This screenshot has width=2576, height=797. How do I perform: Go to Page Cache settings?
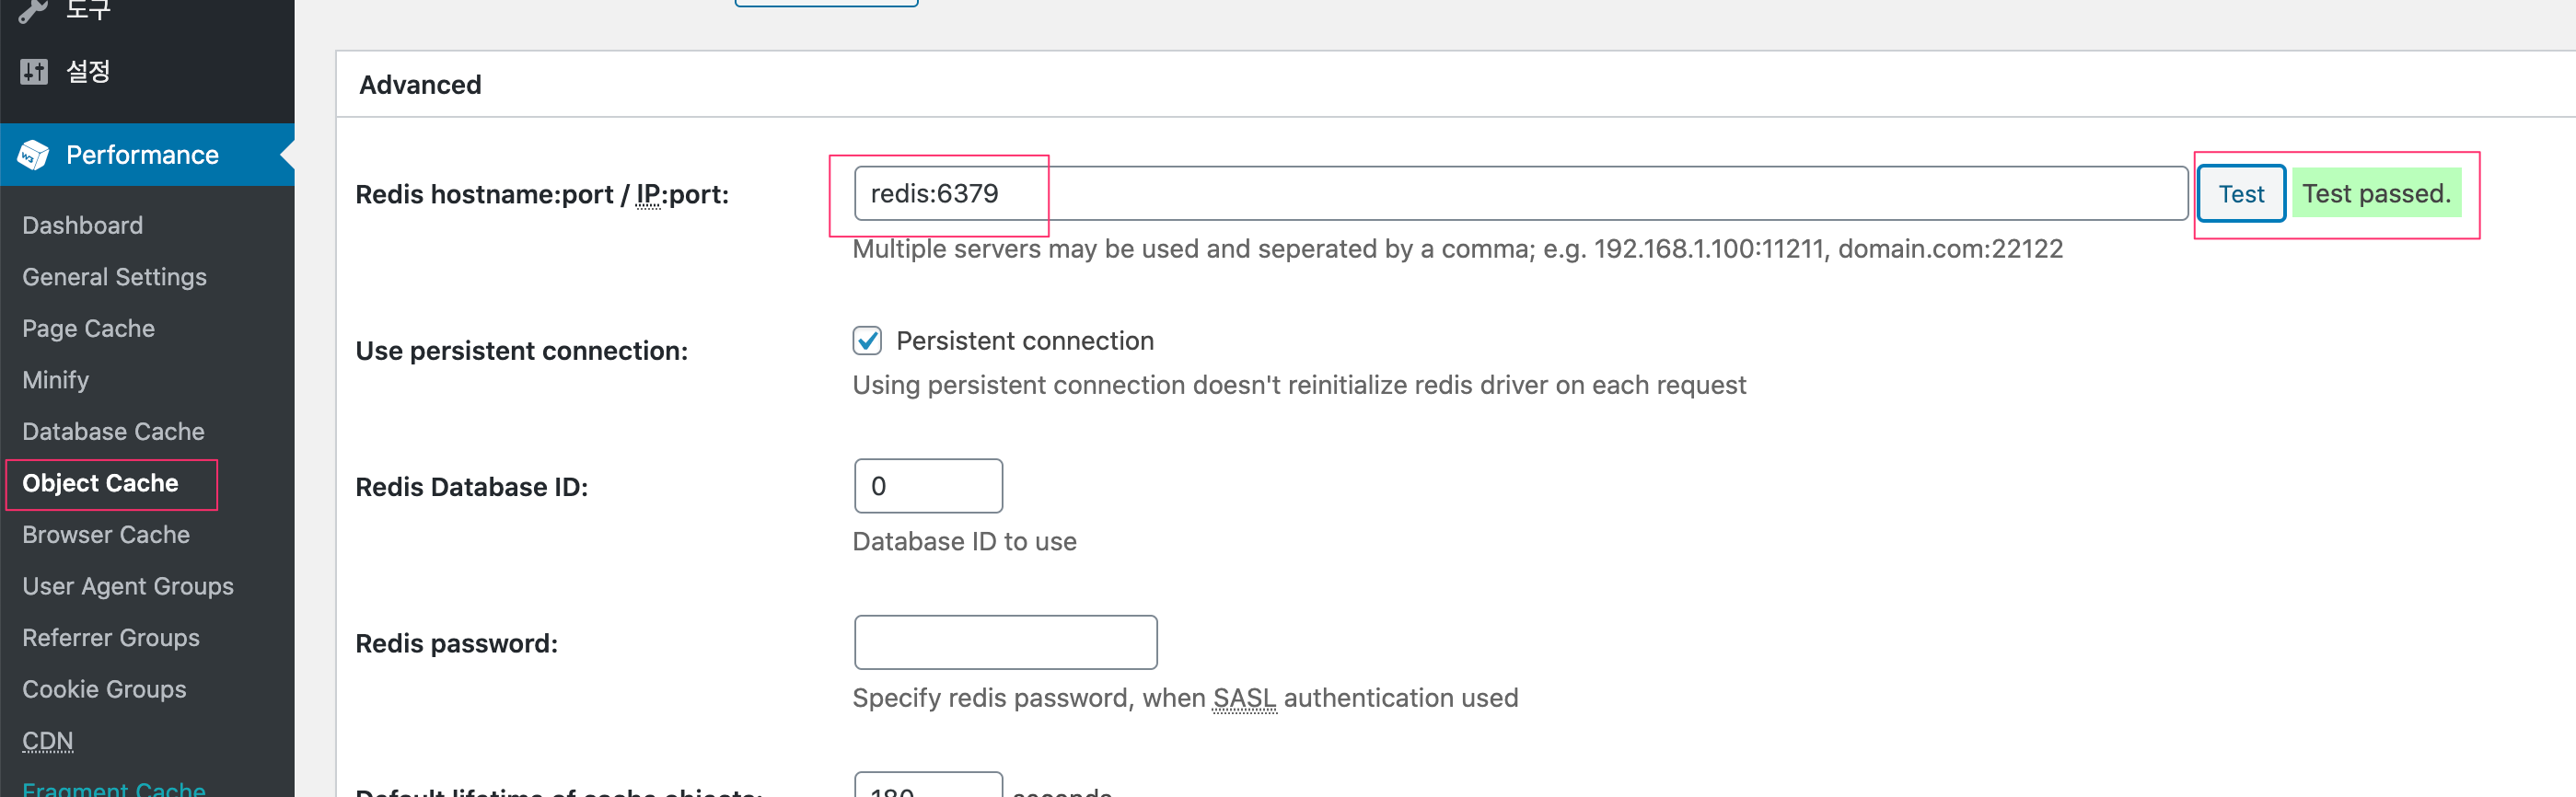click(x=88, y=328)
